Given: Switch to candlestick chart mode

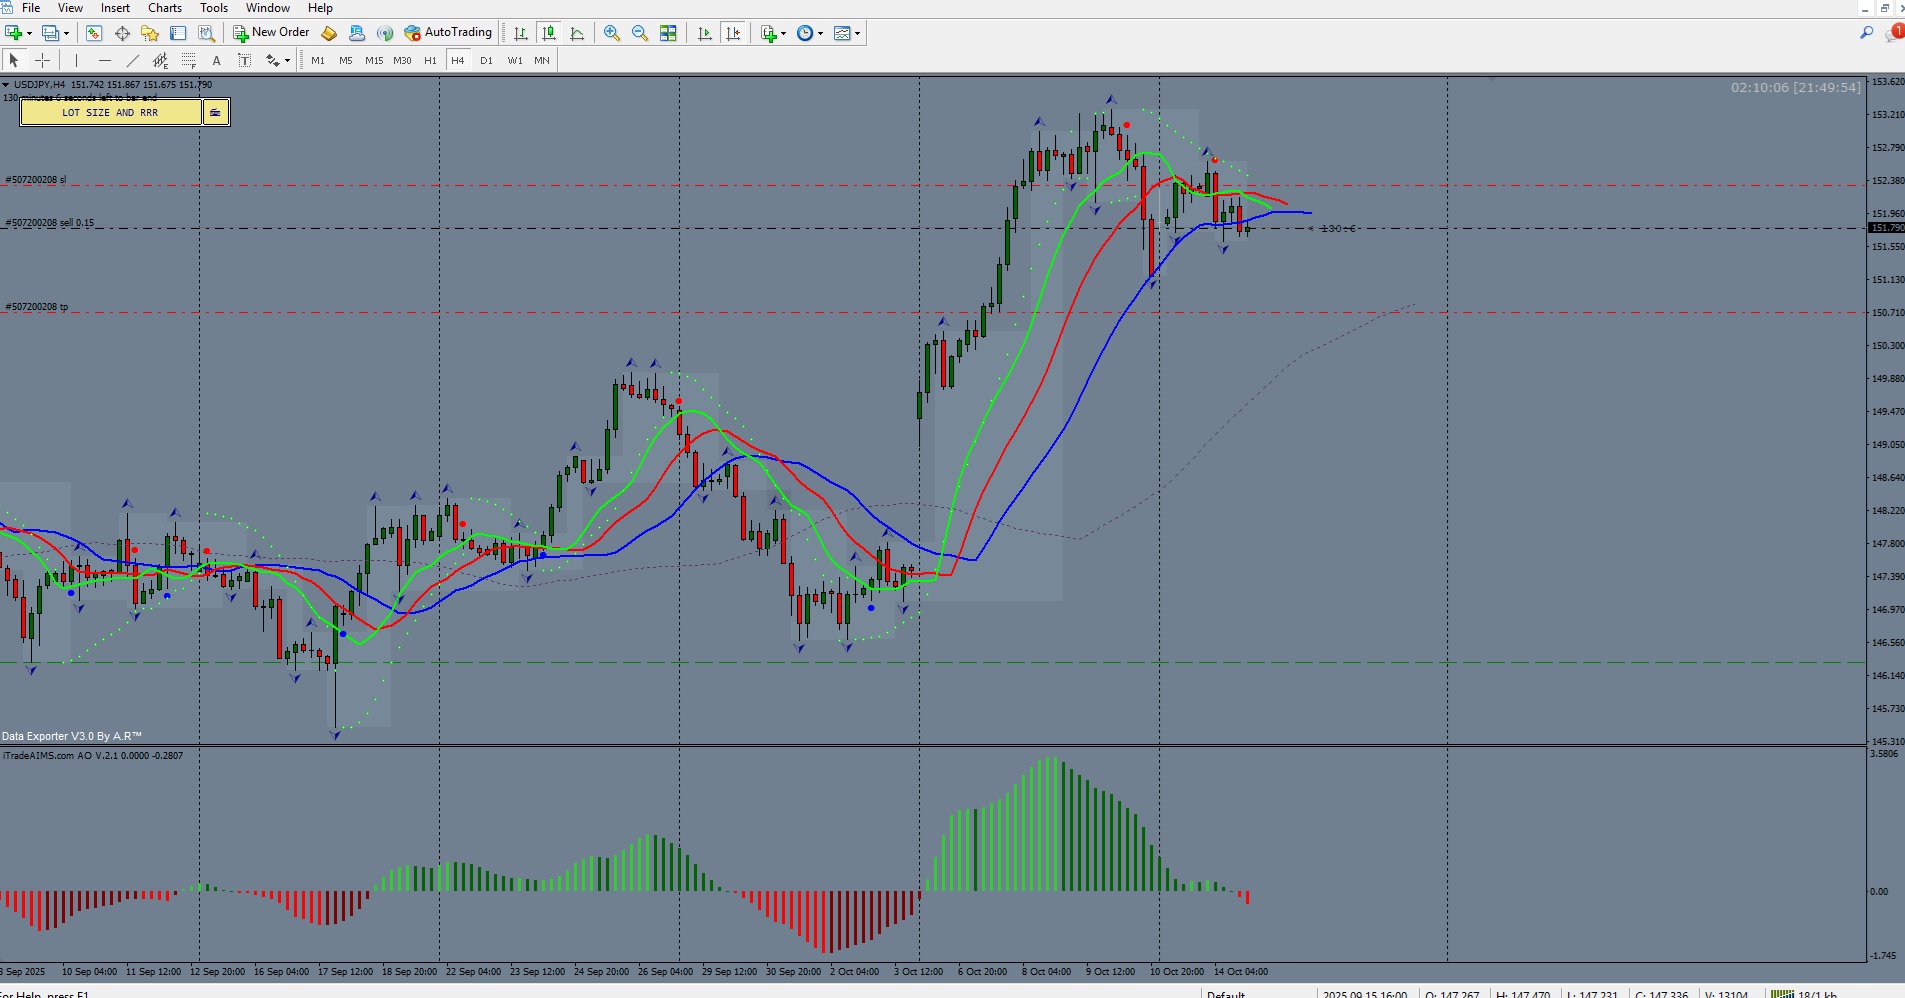Looking at the screenshot, I should coord(549,33).
